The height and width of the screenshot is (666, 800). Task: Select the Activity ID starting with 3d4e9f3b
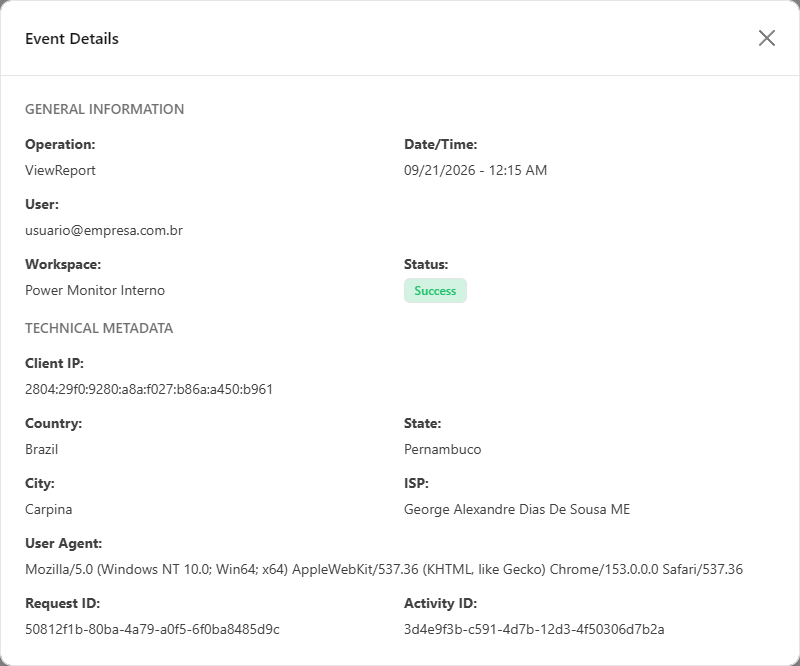pyautogui.click(x=534, y=629)
